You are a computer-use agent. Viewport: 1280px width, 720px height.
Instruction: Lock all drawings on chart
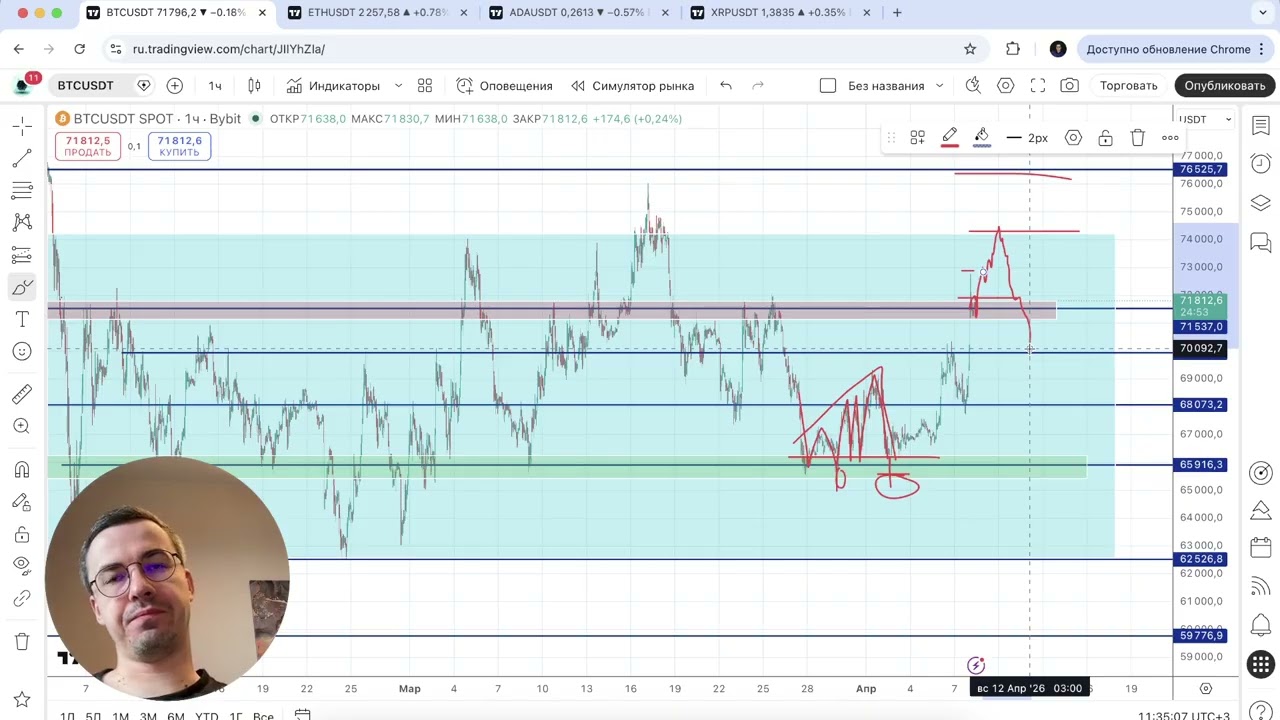click(22, 534)
